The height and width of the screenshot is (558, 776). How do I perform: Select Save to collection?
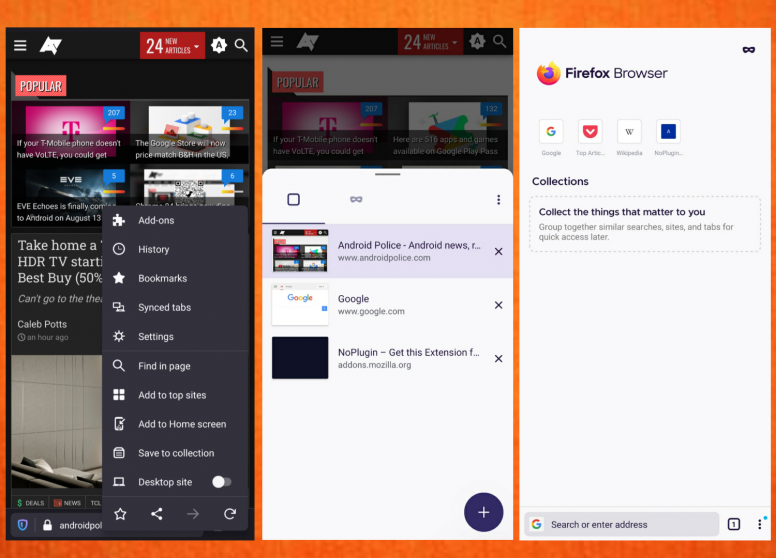pos(175,453)
